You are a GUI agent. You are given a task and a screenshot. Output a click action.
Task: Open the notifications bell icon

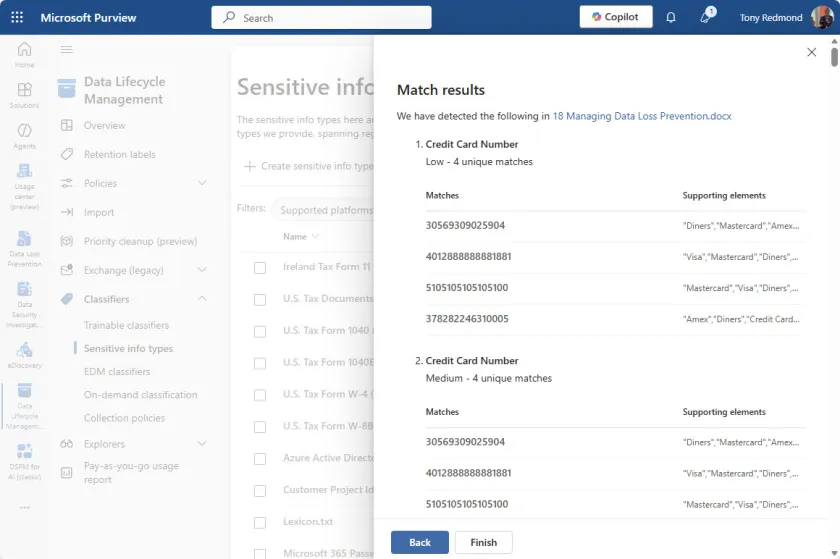click(x=671, y=17)
